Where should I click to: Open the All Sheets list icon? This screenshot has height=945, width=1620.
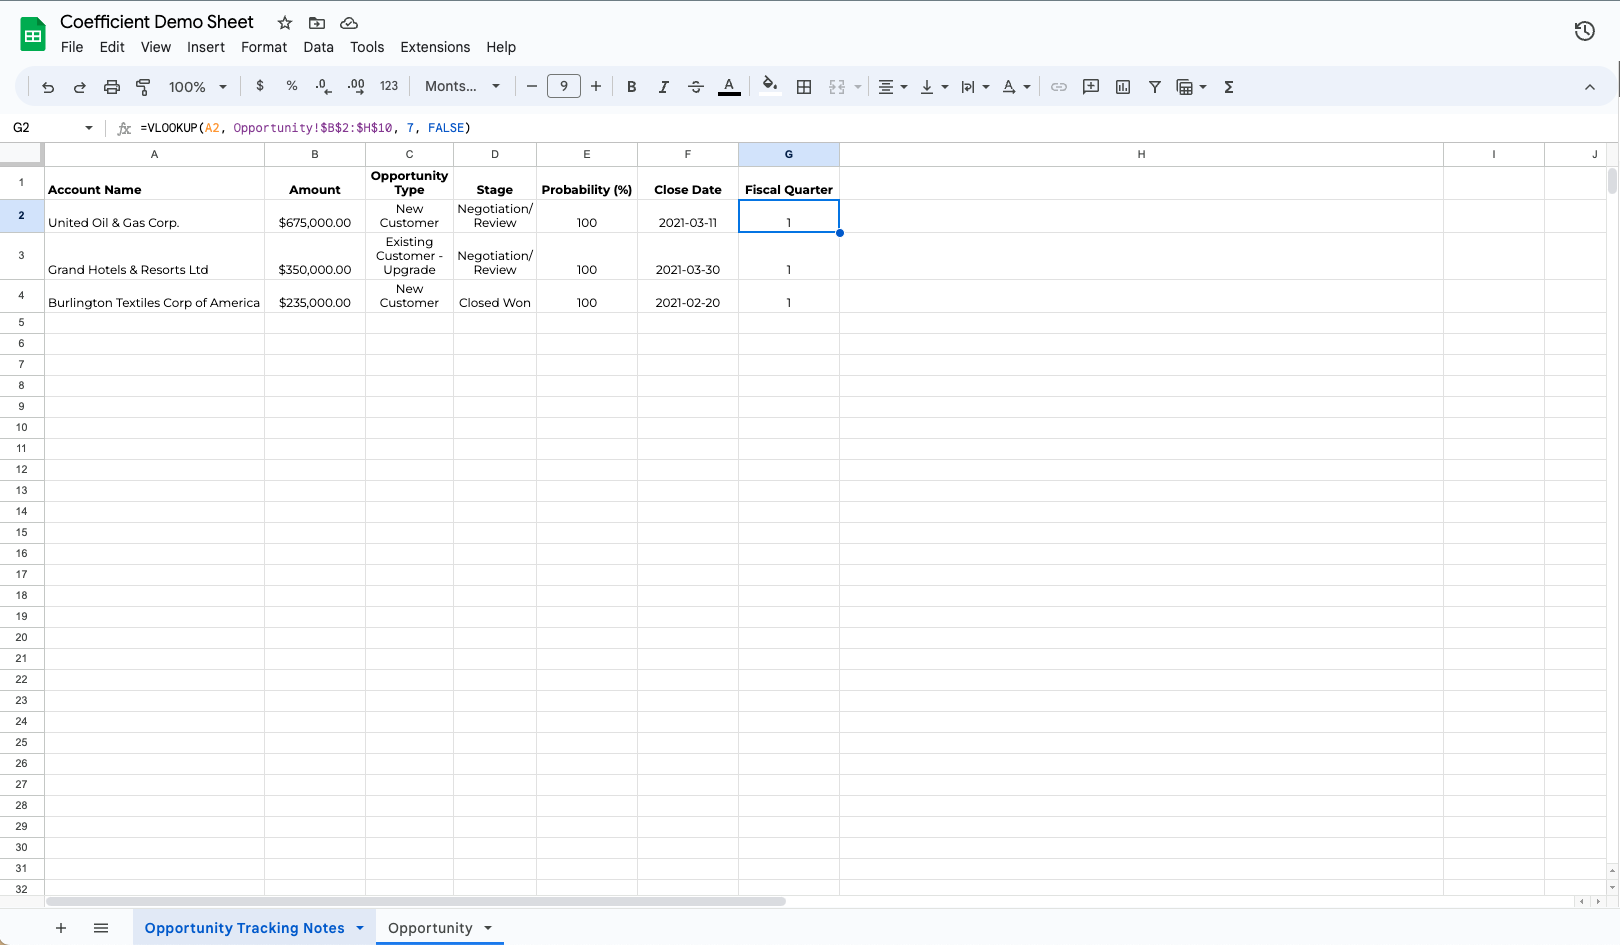[x=101, y=928]
